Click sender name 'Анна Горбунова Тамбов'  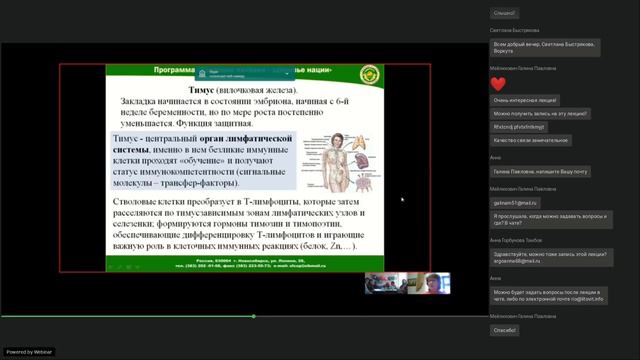click(x=516, y=240)
